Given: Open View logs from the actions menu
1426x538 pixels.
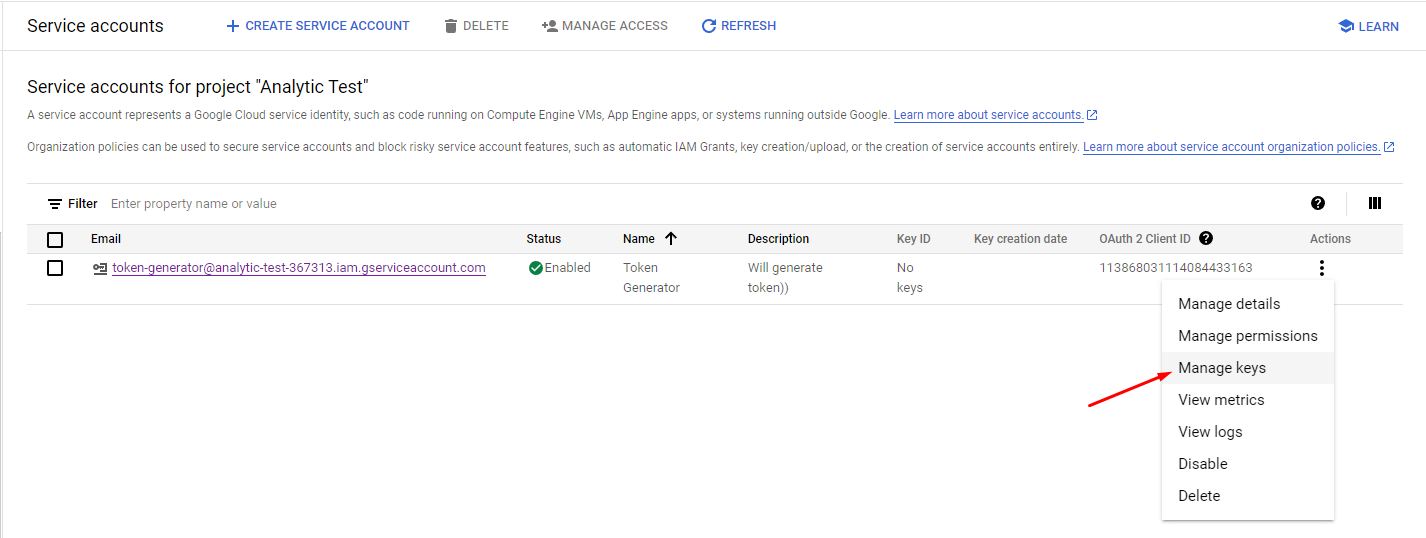Looking at the screenshot, I should 1248,432.
